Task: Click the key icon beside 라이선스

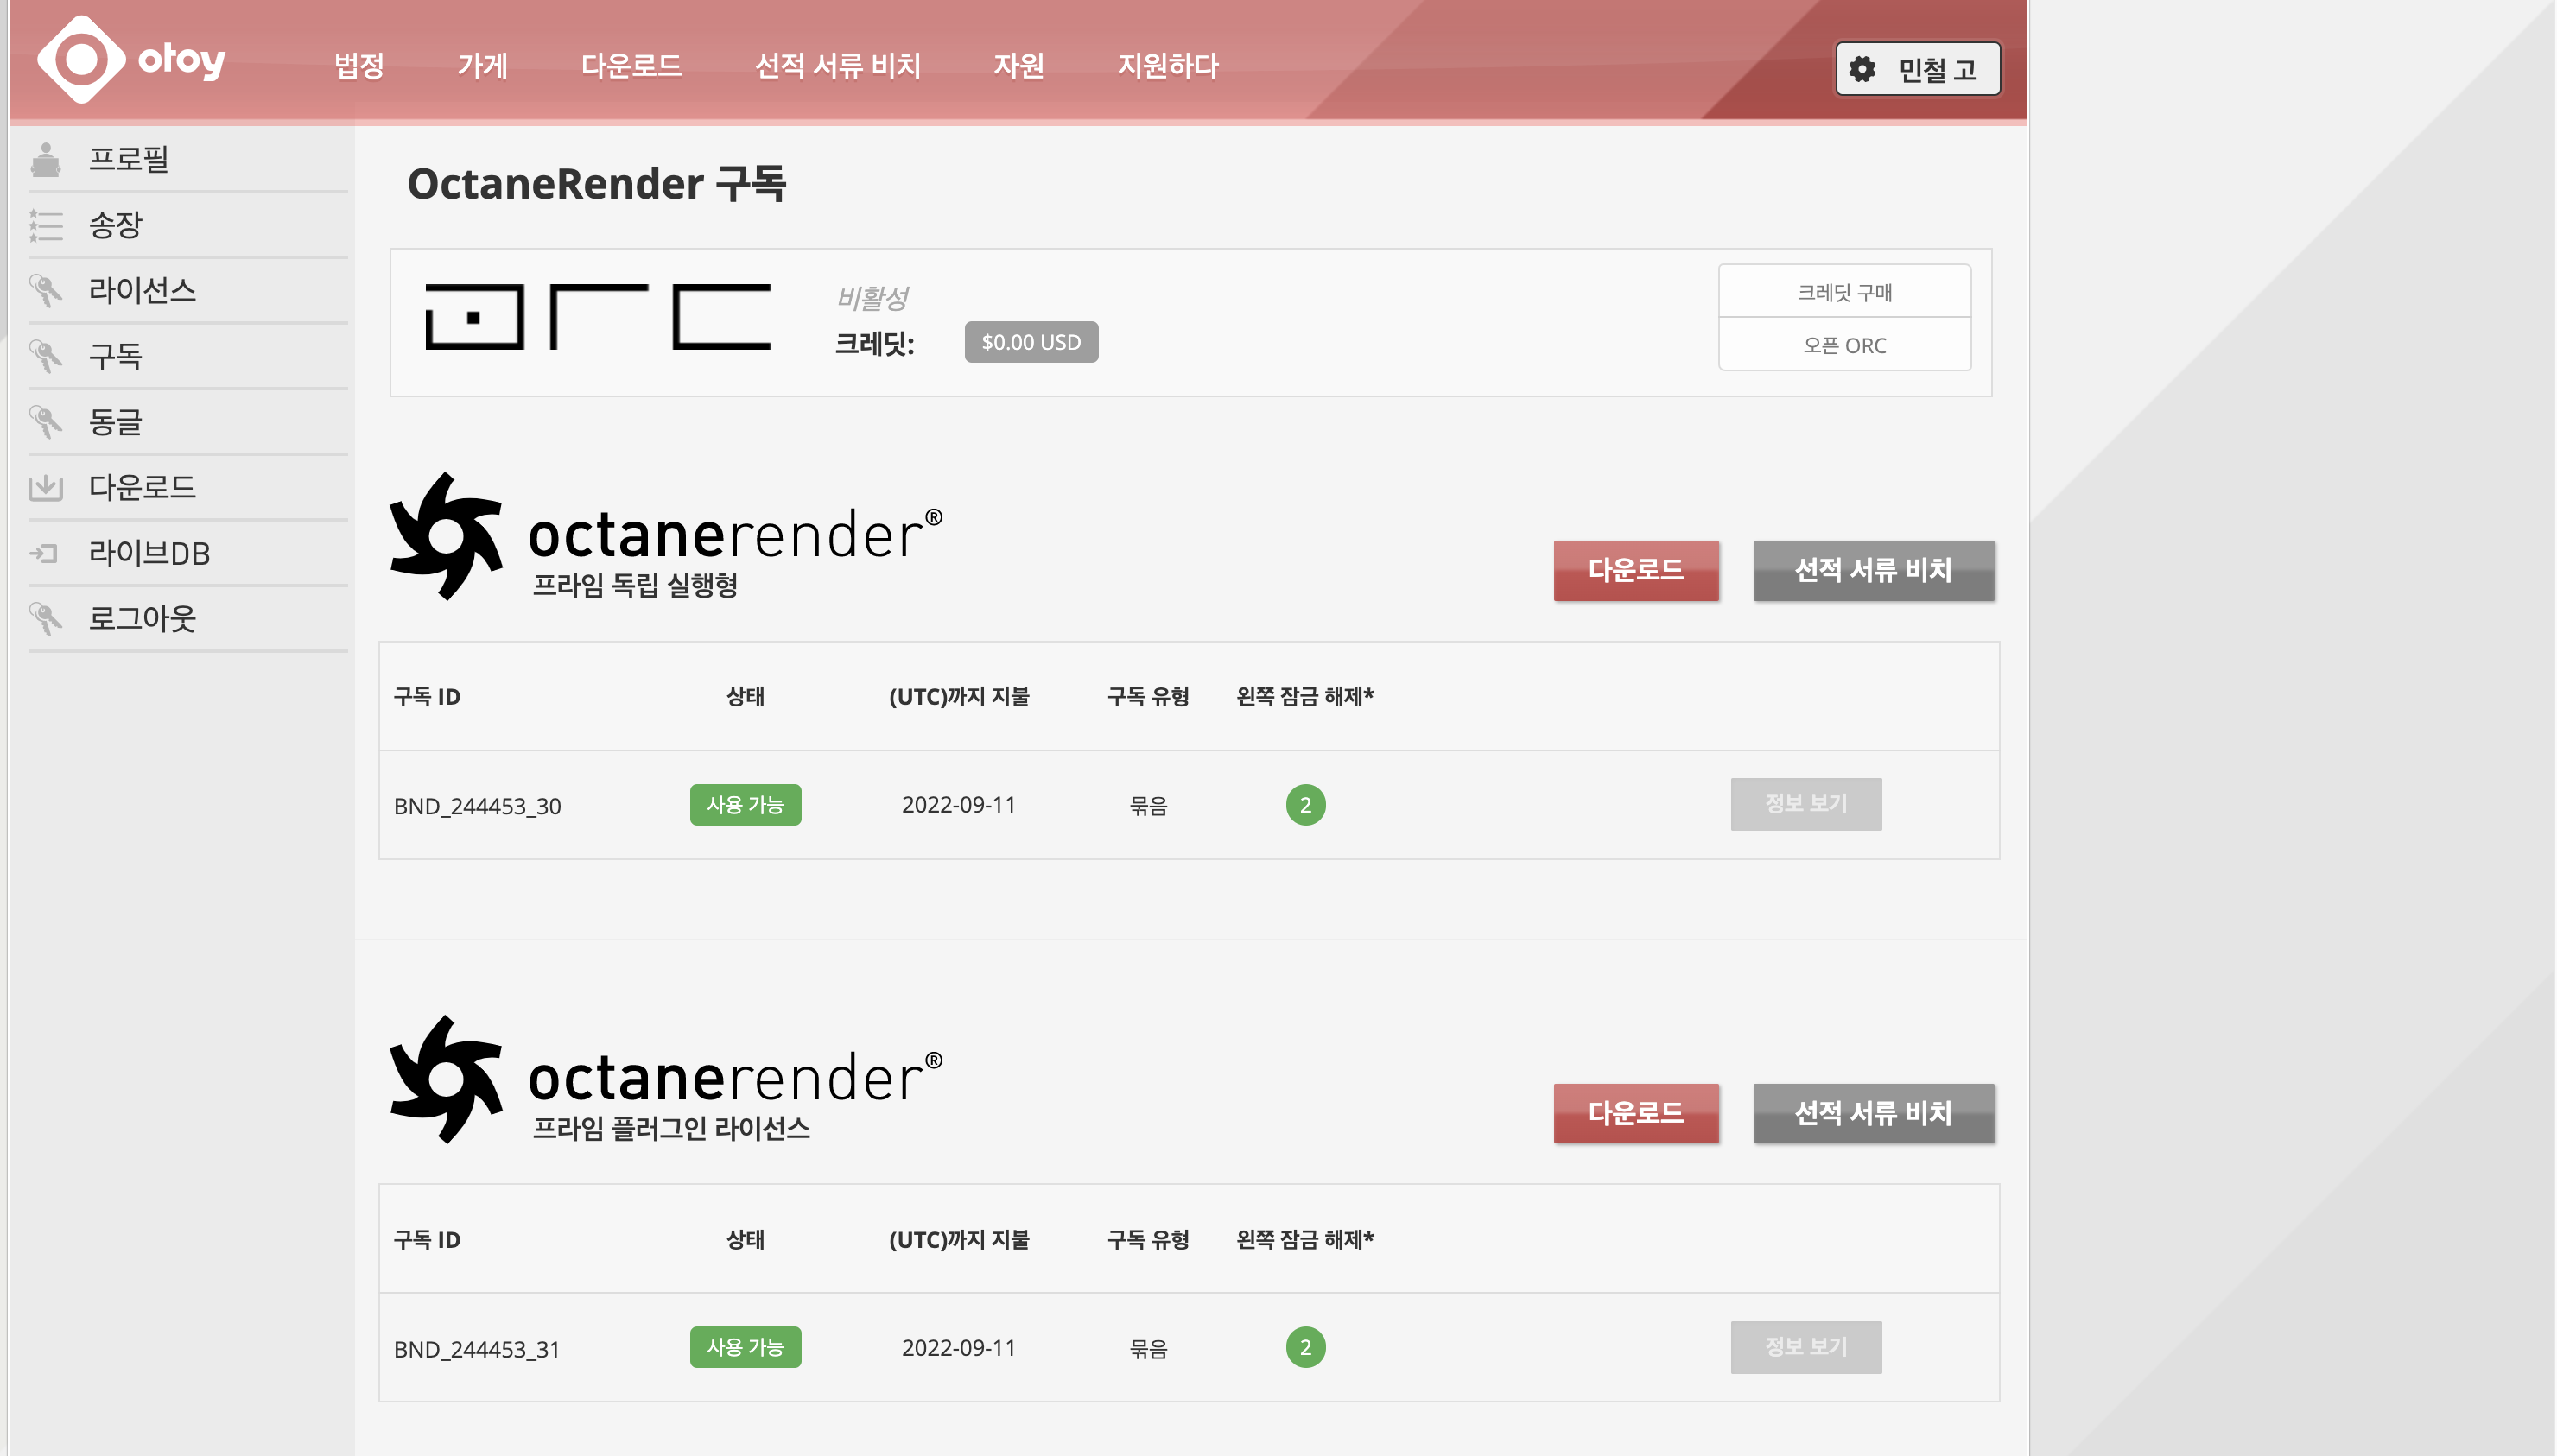Action: point(45,291)
